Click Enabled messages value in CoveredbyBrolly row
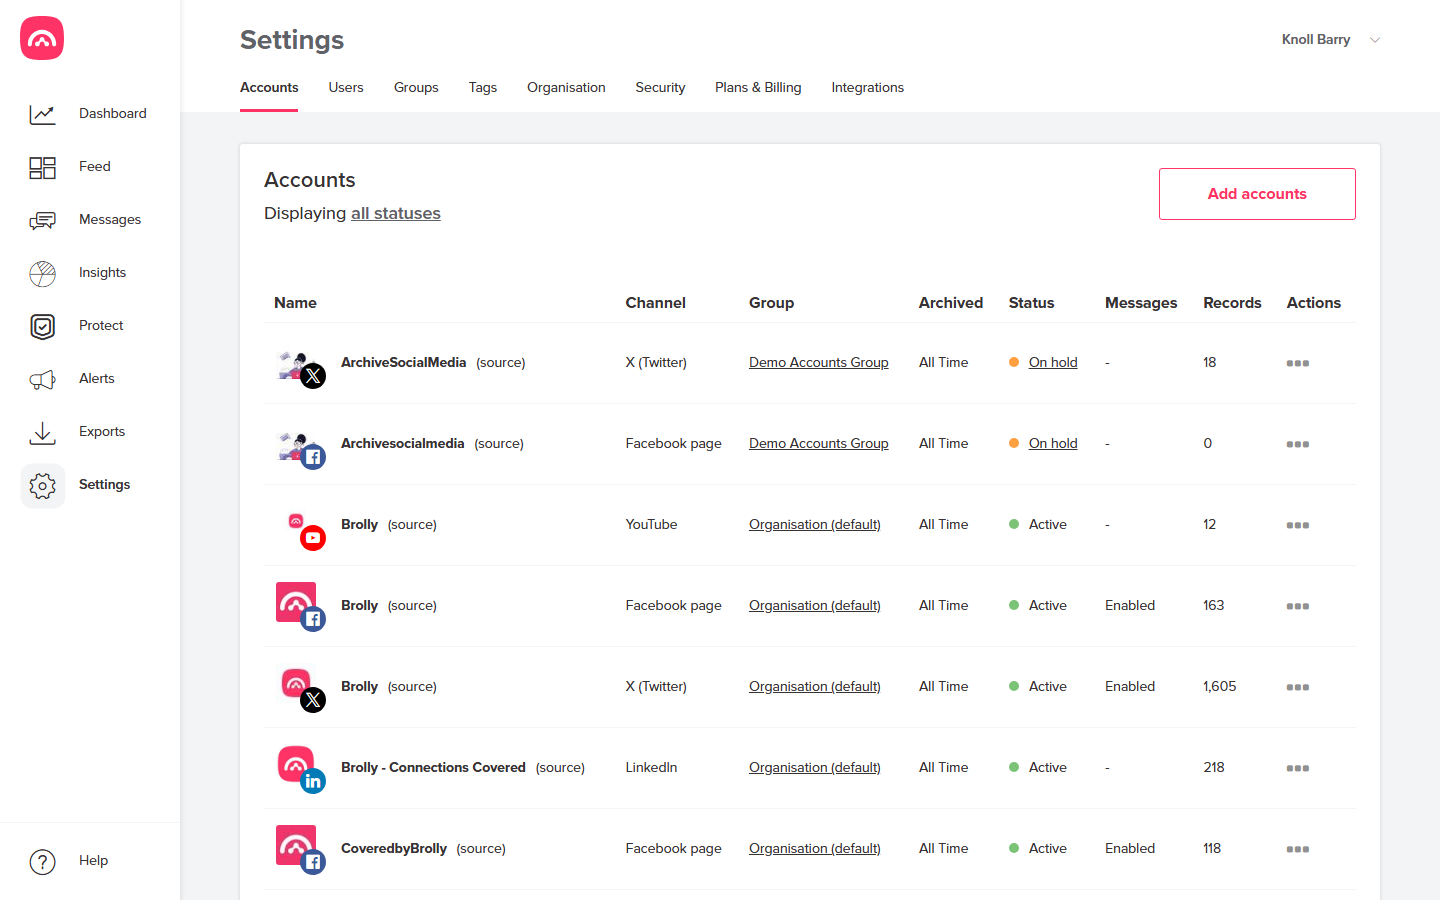1440x900 pixels. (1130, 849)
